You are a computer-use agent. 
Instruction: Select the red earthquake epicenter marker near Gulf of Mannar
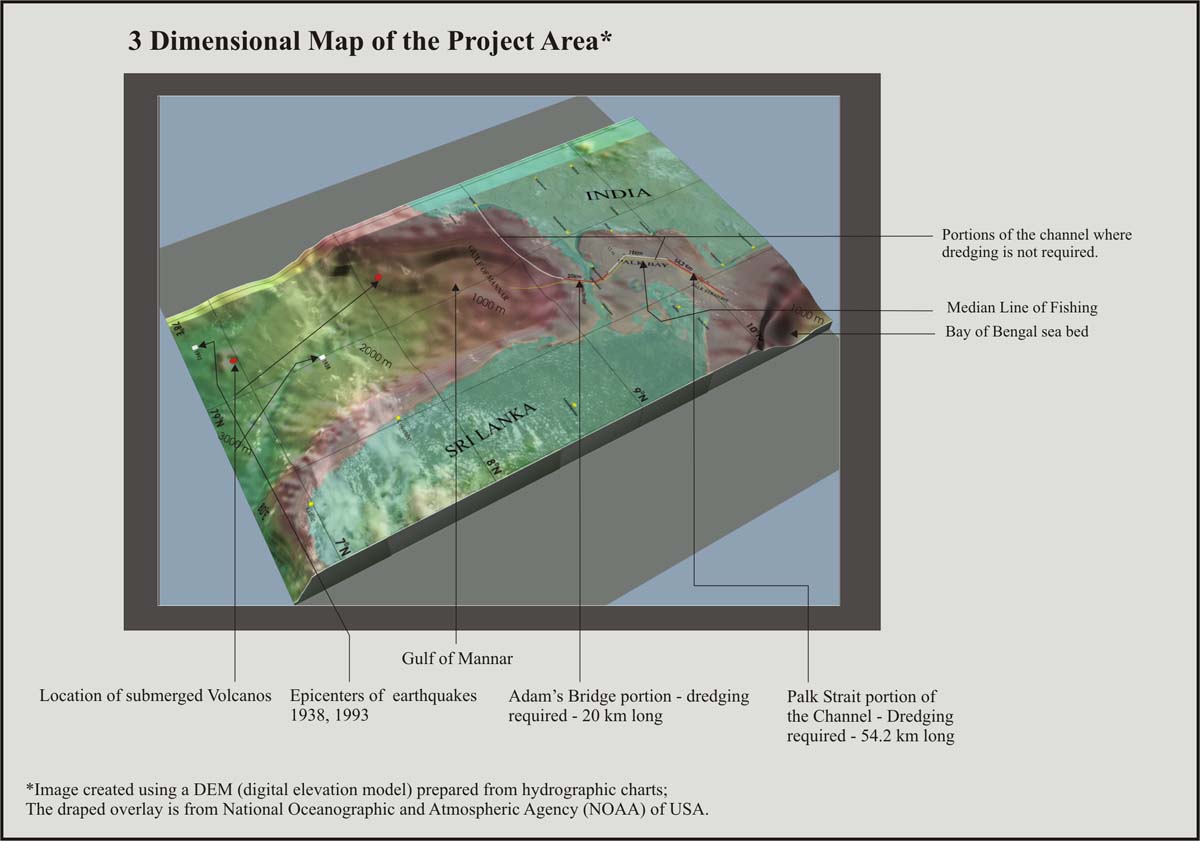point(377,277)
